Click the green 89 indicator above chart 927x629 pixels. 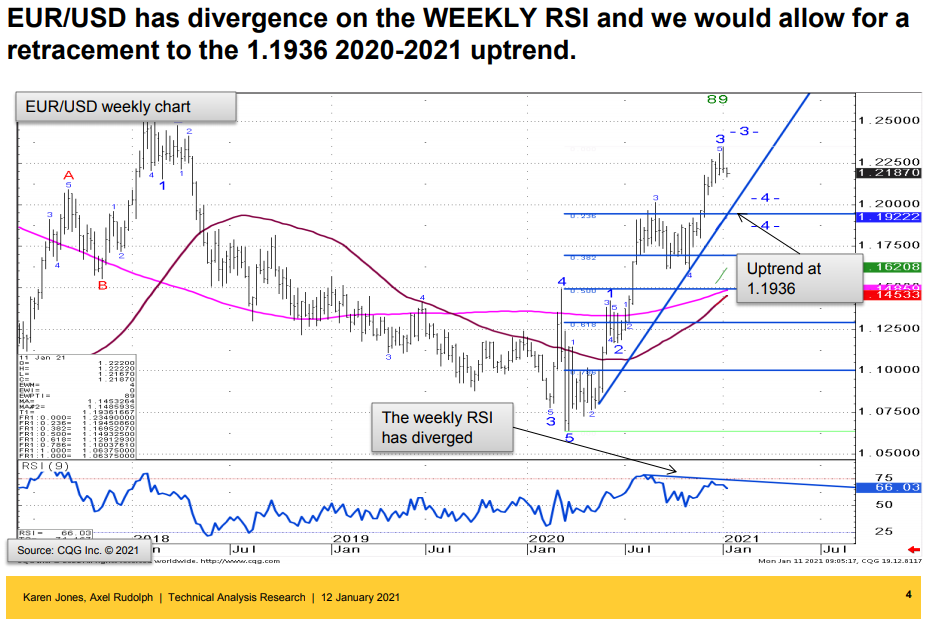(x=717, y=100)
